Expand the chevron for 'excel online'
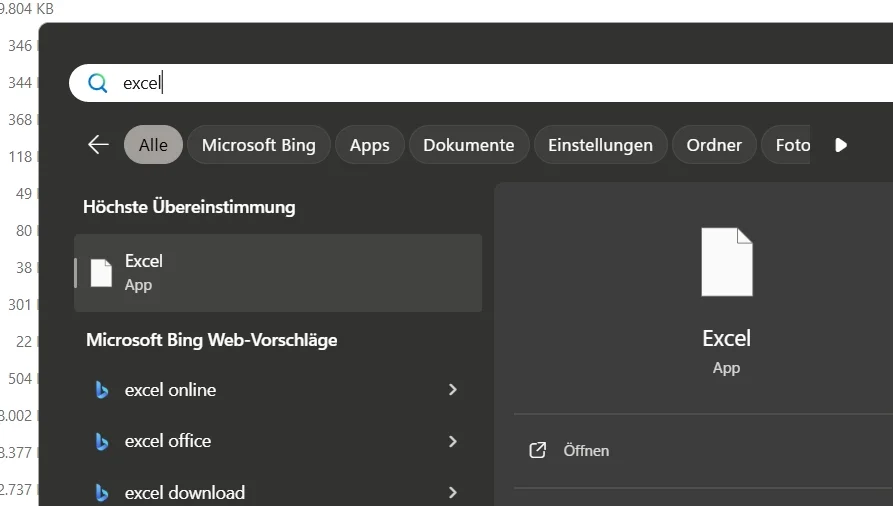The width and height of the screenshot is (893, 506). coord(453,390)
